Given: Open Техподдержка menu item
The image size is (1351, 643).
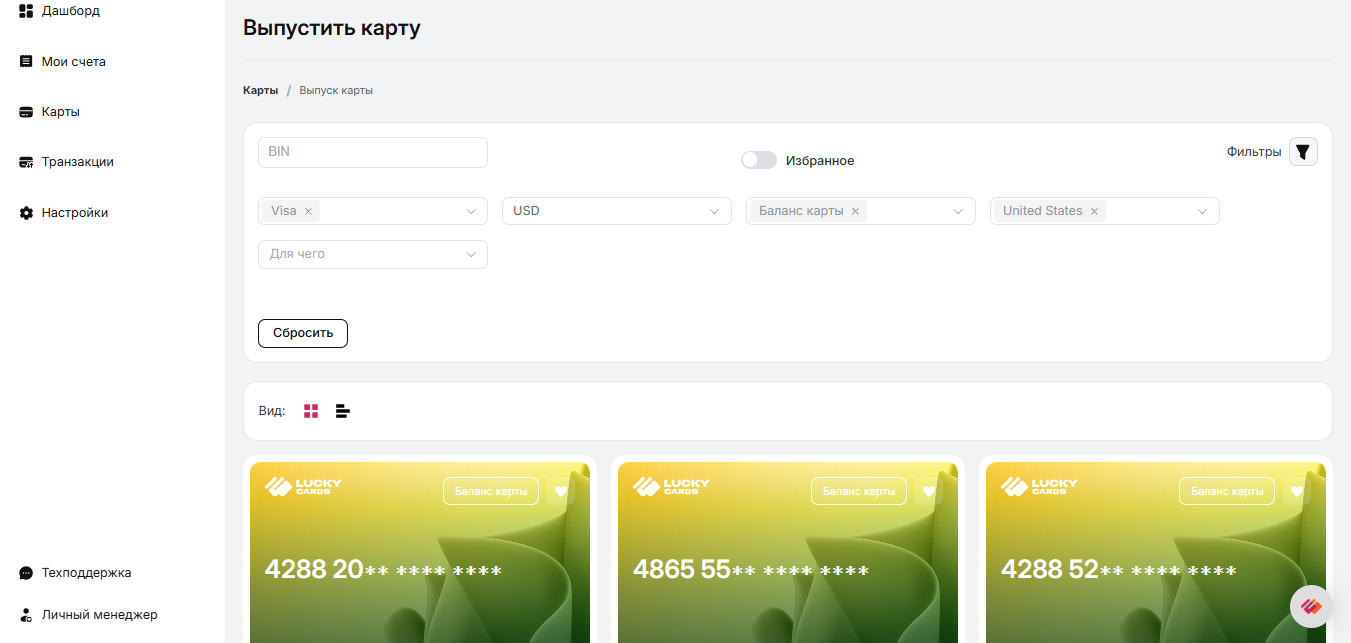Looking at the screenshot, I should click(x=86, y=573).
